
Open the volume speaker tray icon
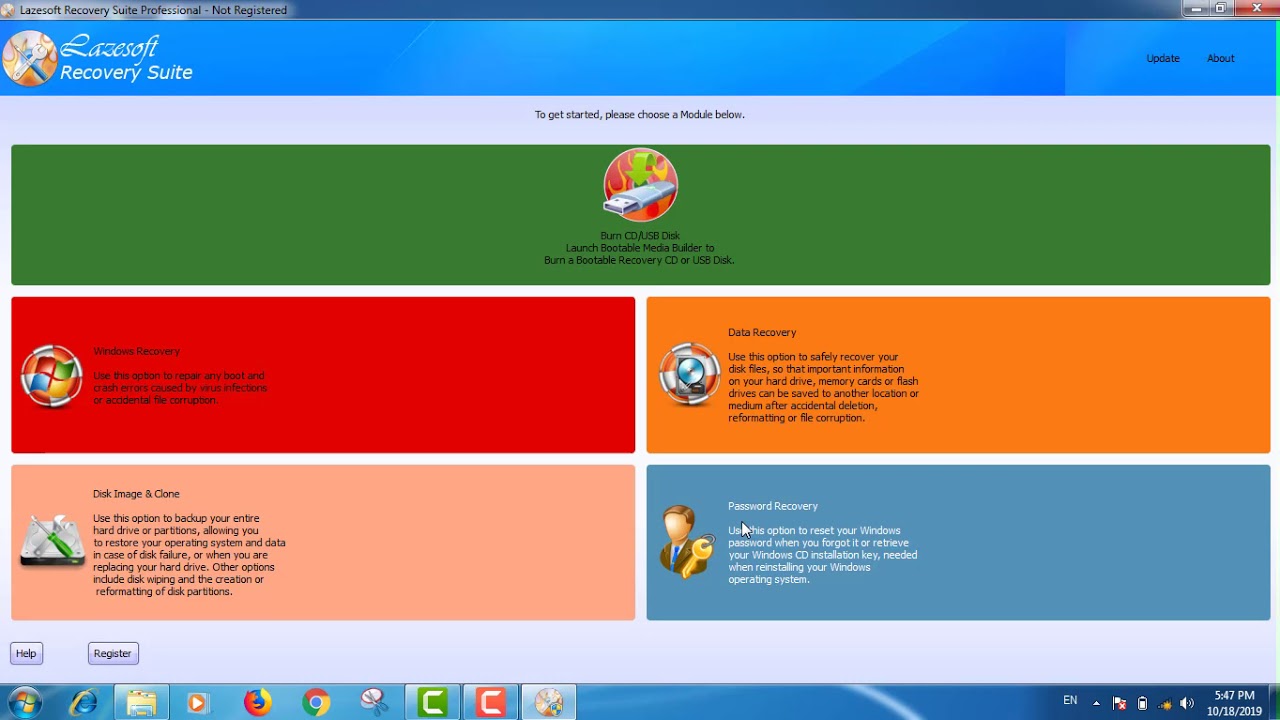[x=1187, y=703]
